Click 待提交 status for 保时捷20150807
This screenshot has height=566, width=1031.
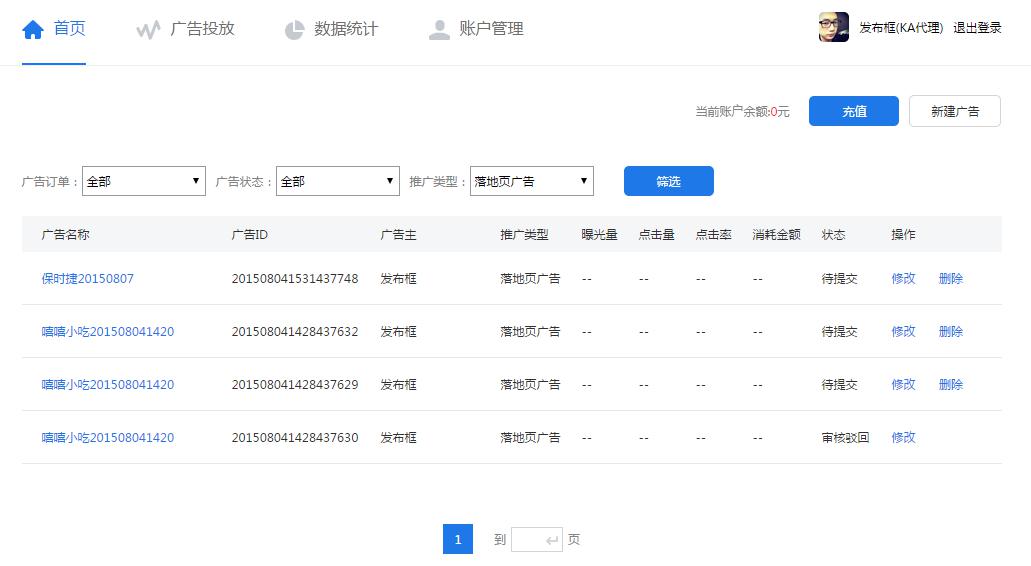pos(839,279)
